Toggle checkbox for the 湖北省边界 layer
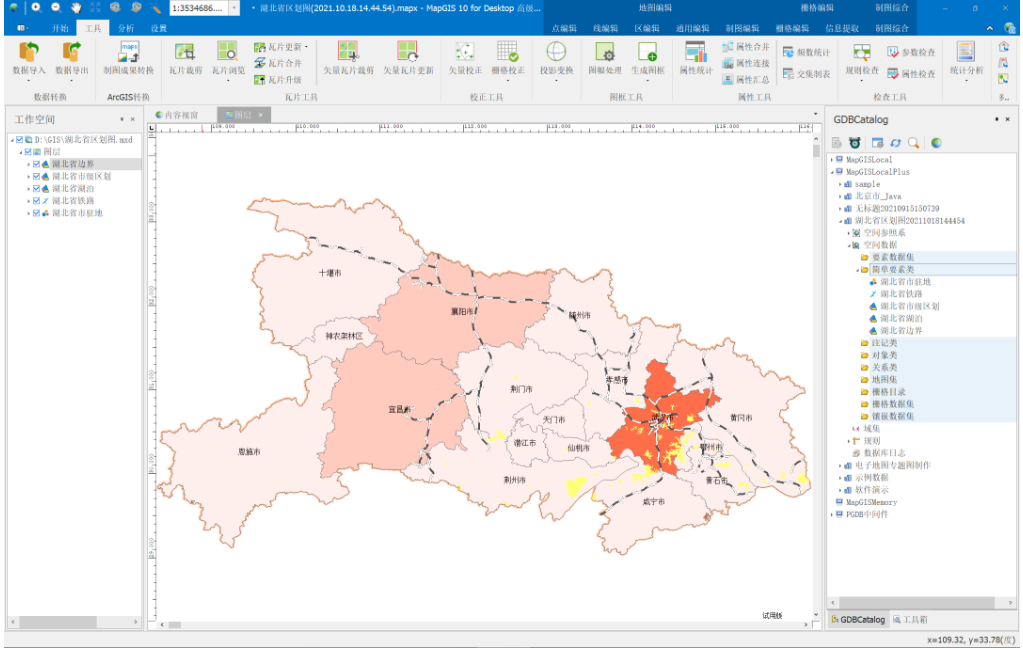This screenshot has width=1023, height=650. point(37,164)
